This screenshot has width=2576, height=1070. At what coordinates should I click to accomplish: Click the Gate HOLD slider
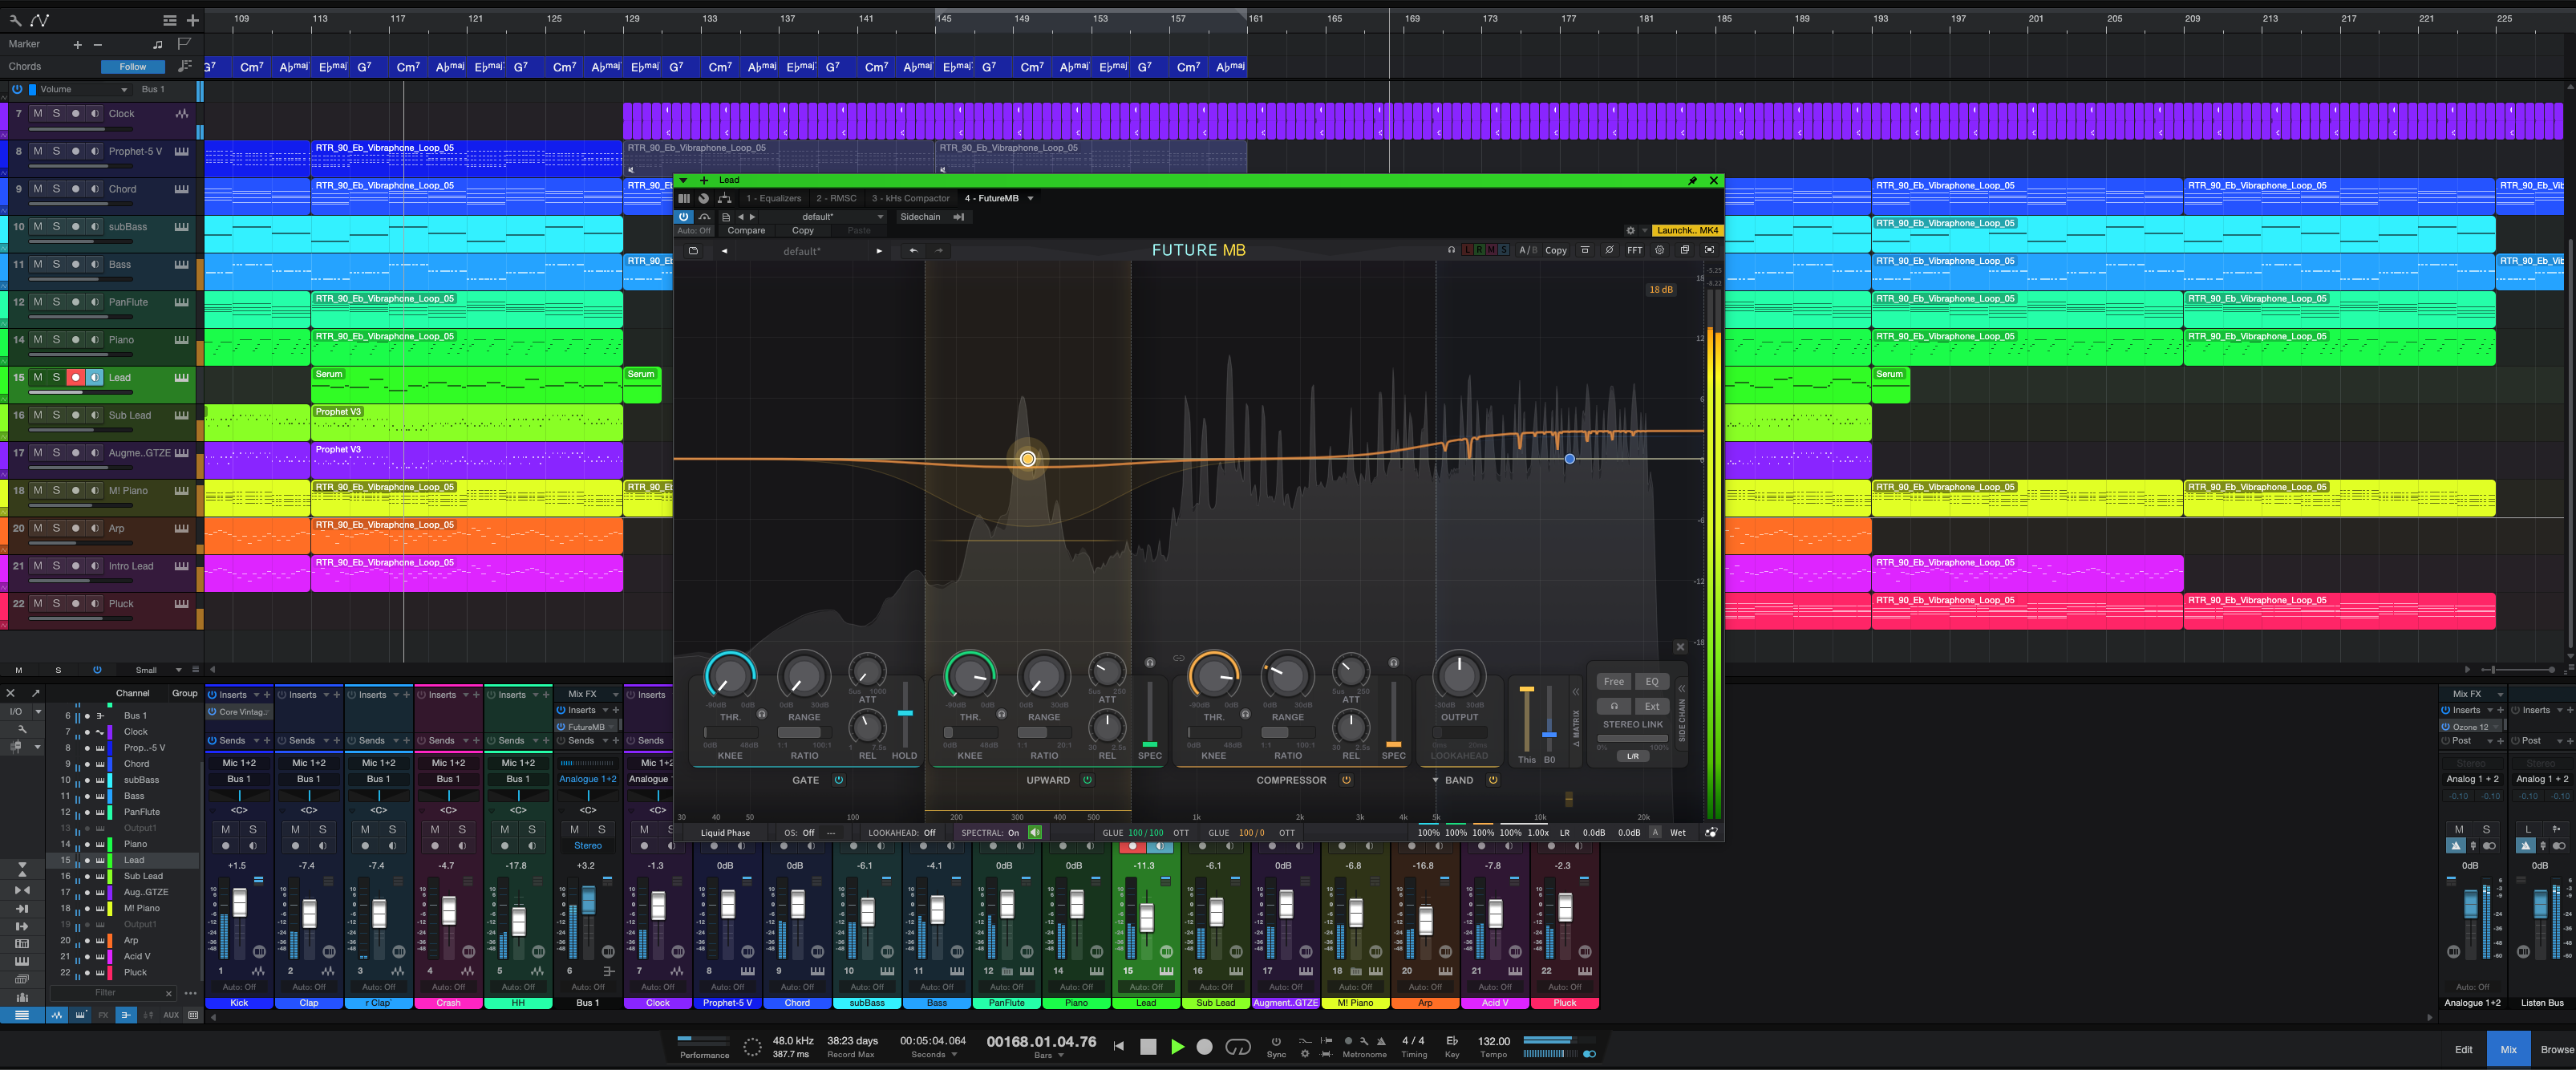[x=905, y=714]
